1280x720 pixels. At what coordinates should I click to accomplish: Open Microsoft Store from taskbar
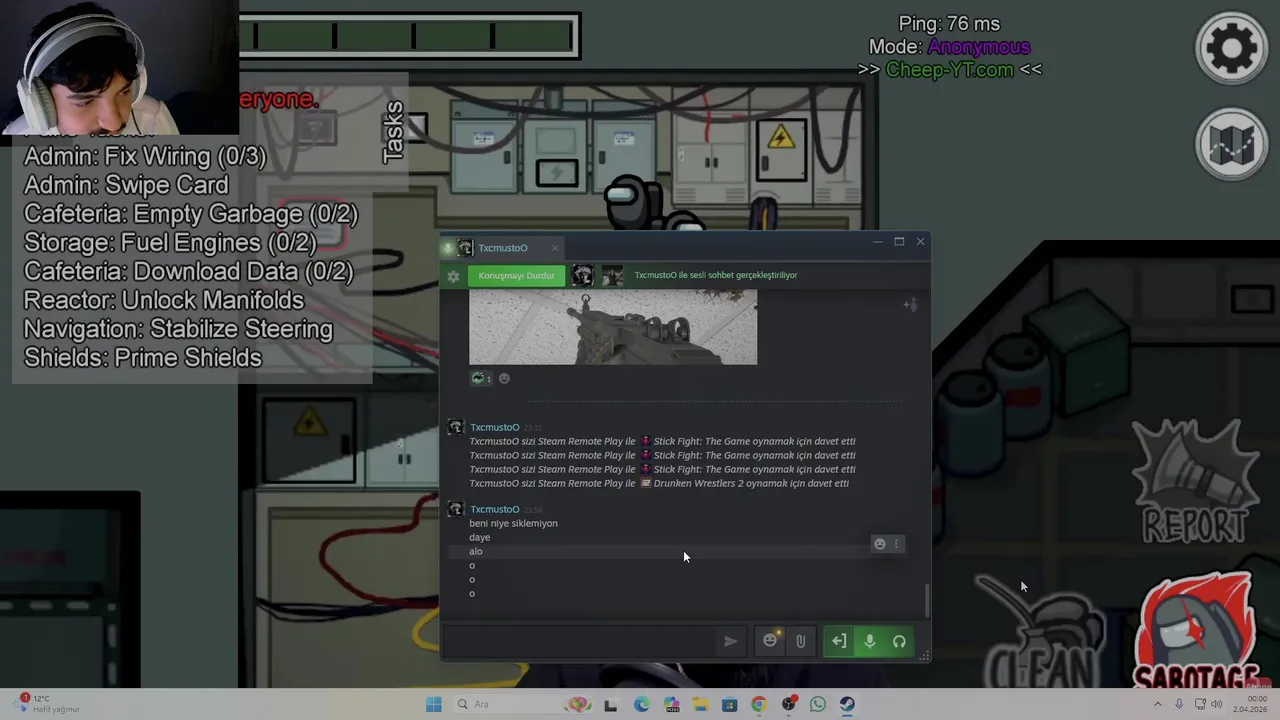click(x=729, y=704)
